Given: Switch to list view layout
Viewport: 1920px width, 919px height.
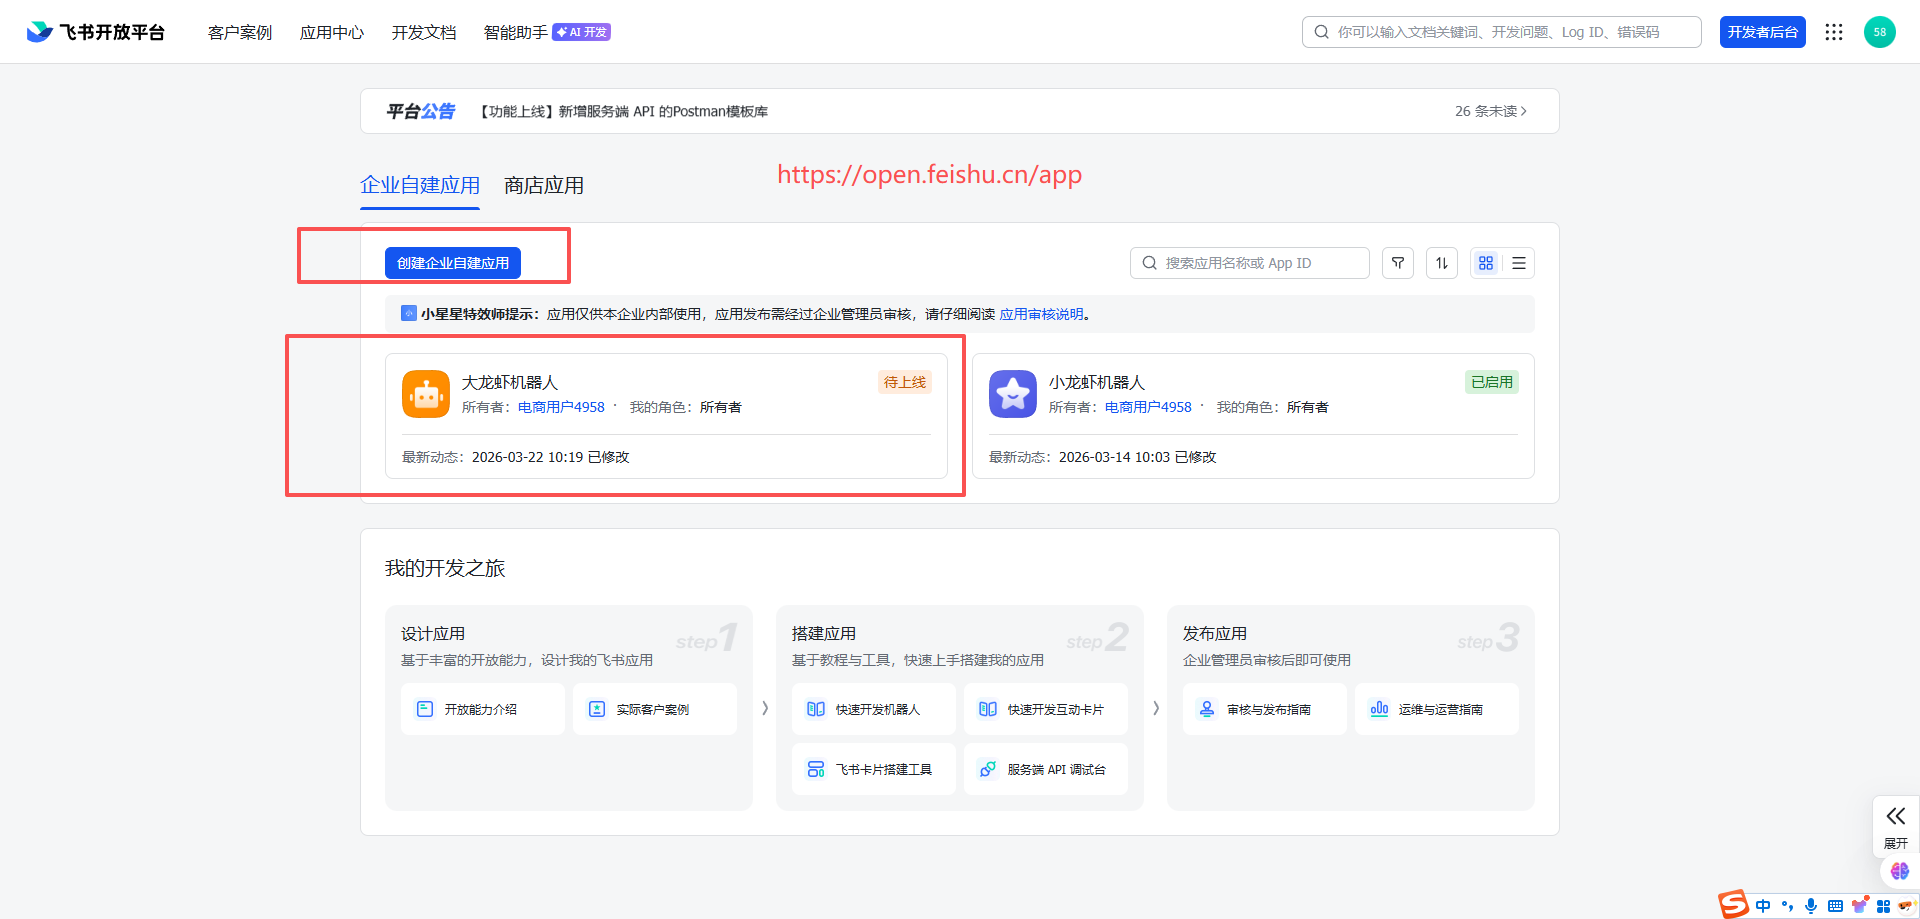Looking at the screenshot, I should (x=1519, y=263).
